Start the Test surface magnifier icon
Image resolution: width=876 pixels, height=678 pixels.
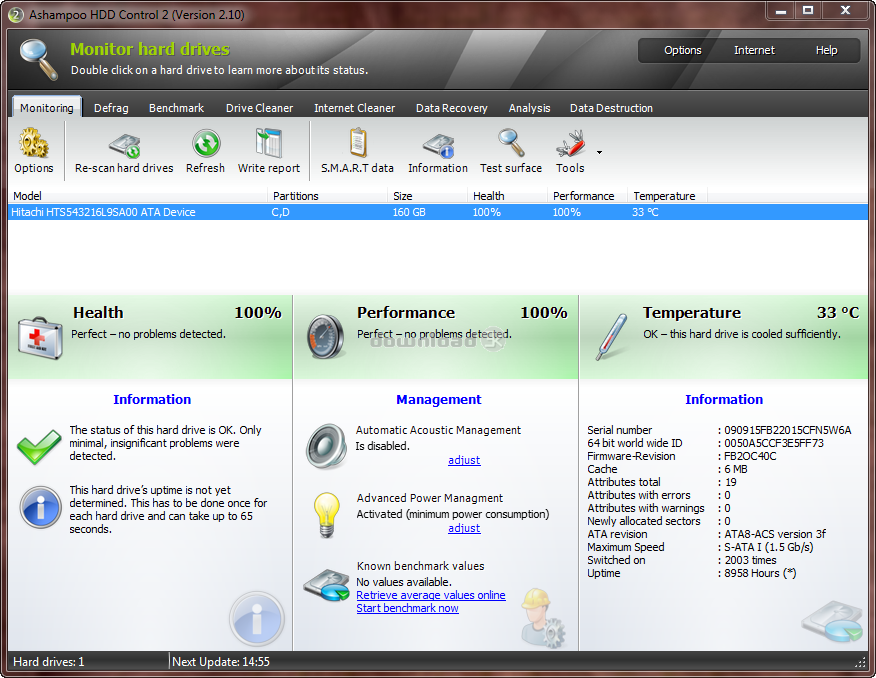511,143
